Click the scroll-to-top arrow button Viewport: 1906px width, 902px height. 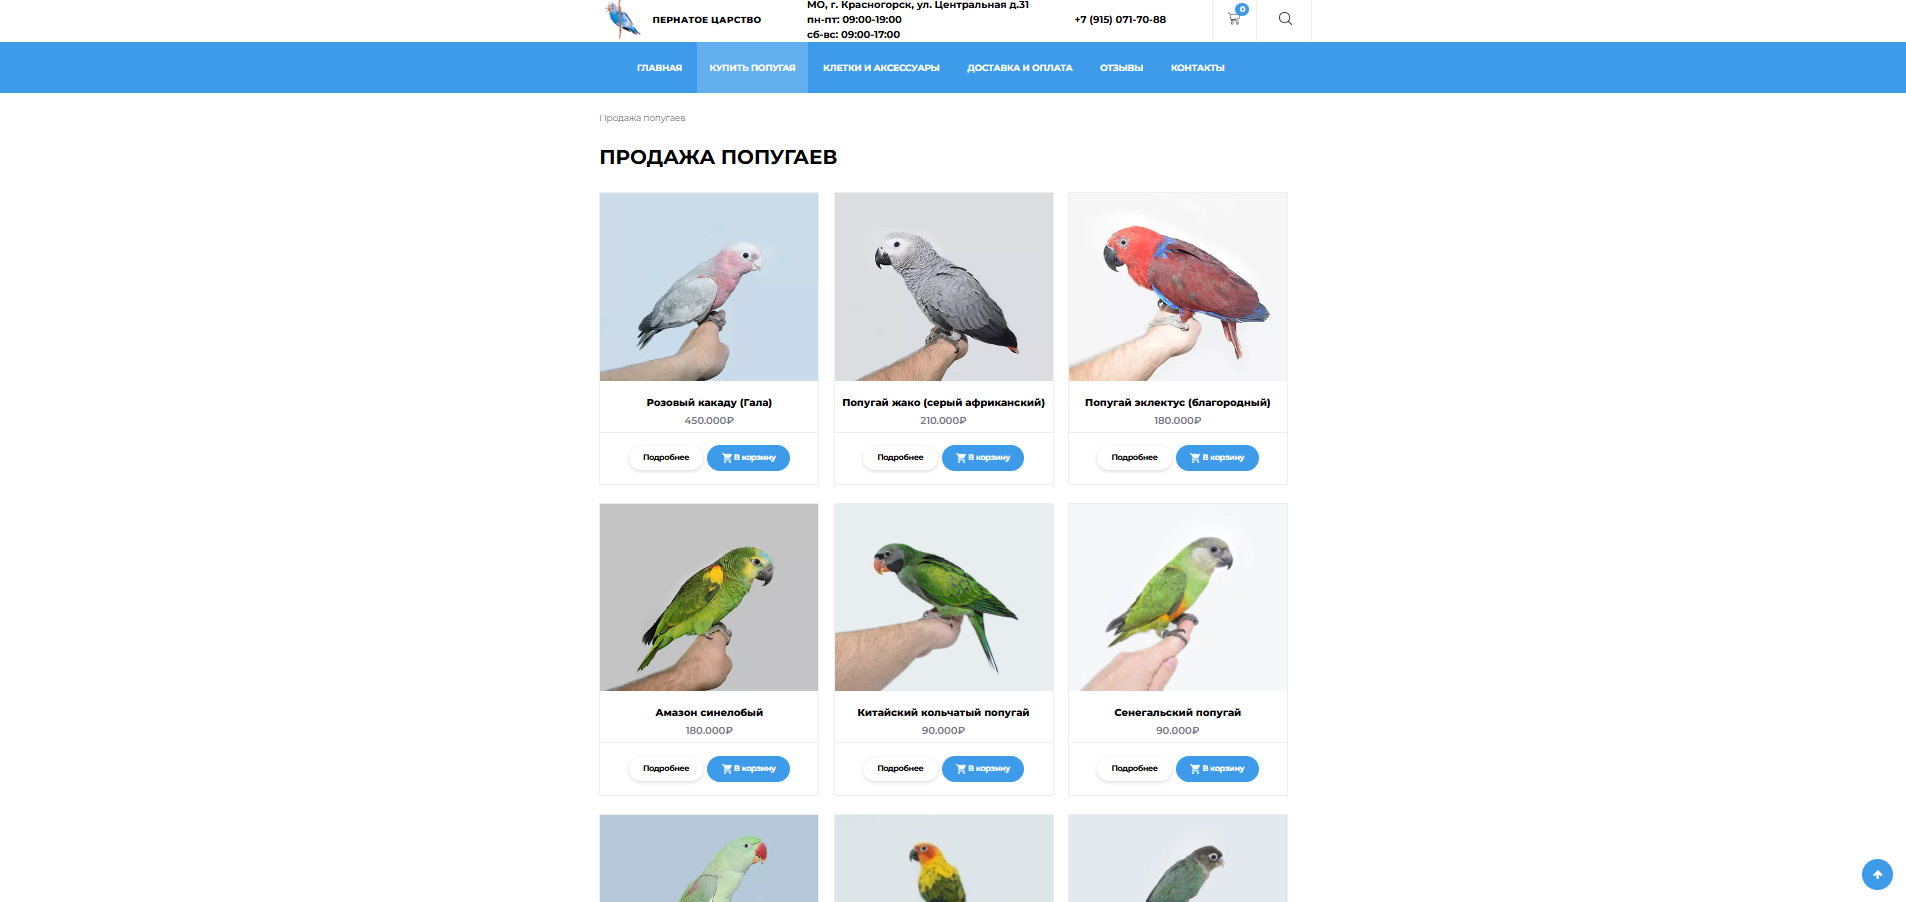tap(1877, 874)
